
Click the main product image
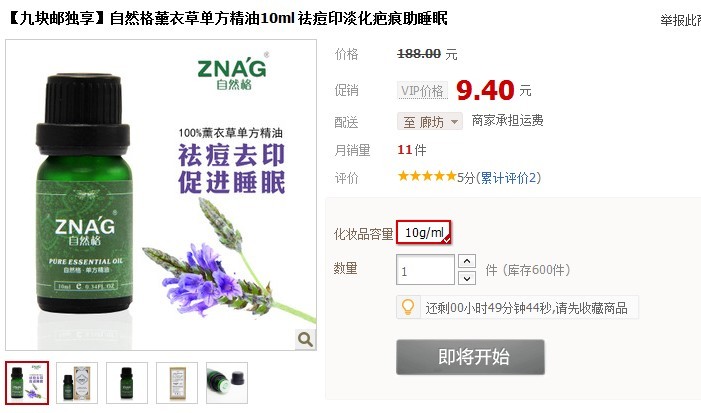(161, 195)
